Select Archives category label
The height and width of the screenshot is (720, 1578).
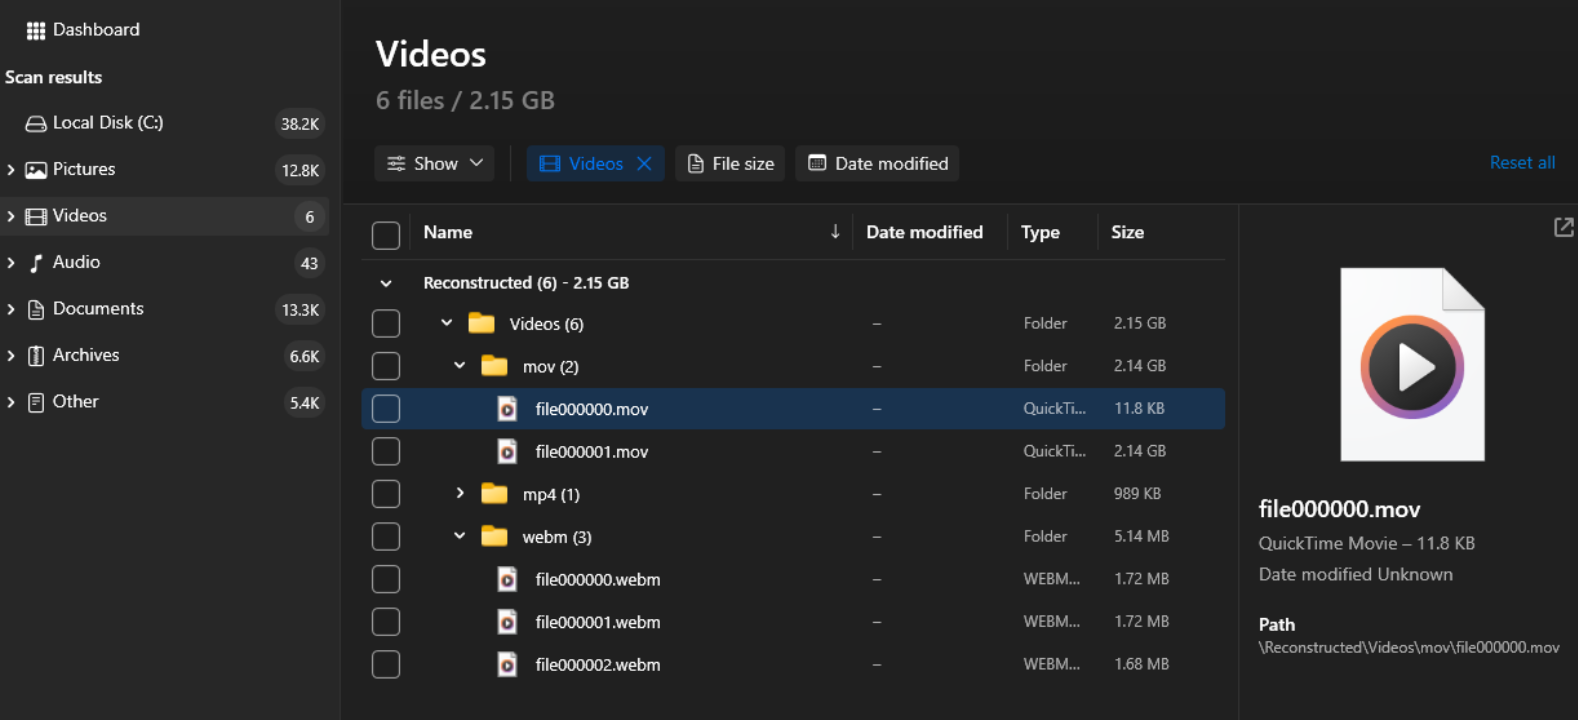coord(86,355)
